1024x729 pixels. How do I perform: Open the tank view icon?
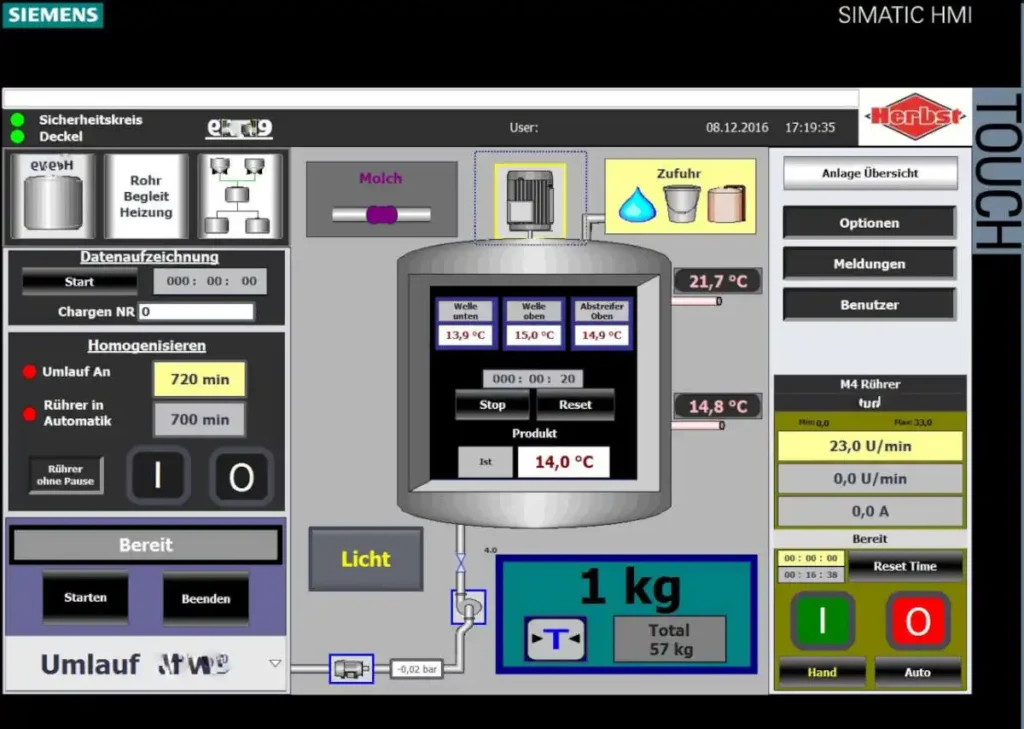[53, 195]
